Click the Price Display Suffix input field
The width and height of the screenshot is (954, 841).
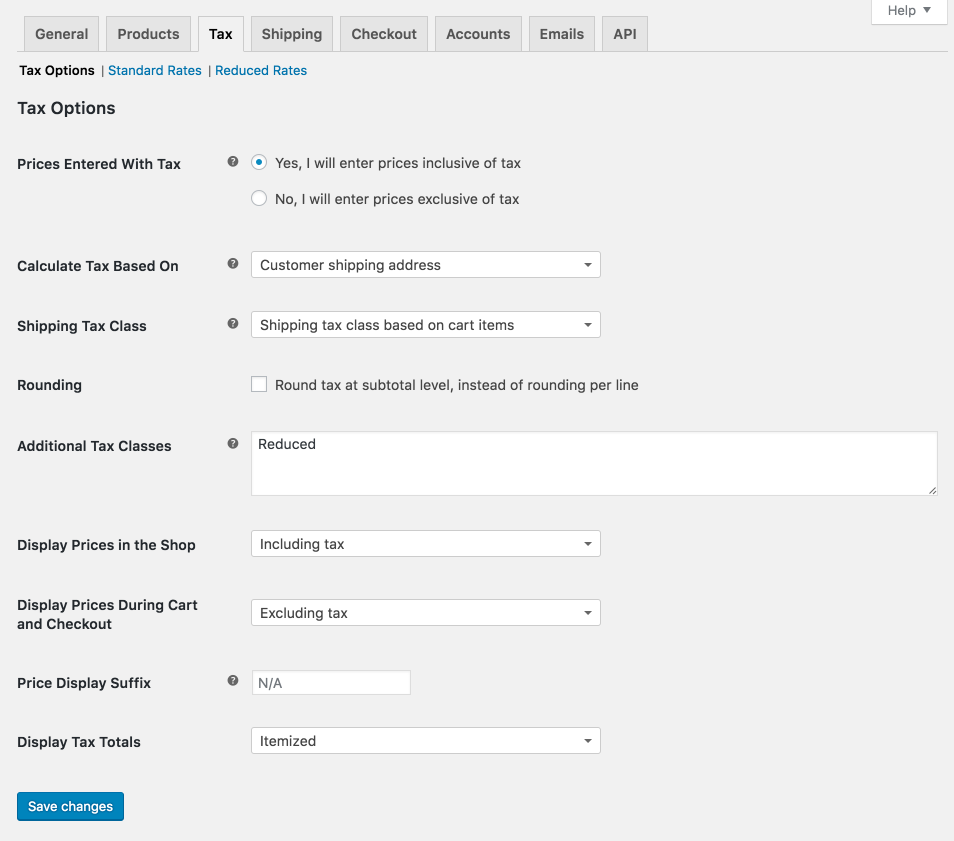[x=331, y=683]
